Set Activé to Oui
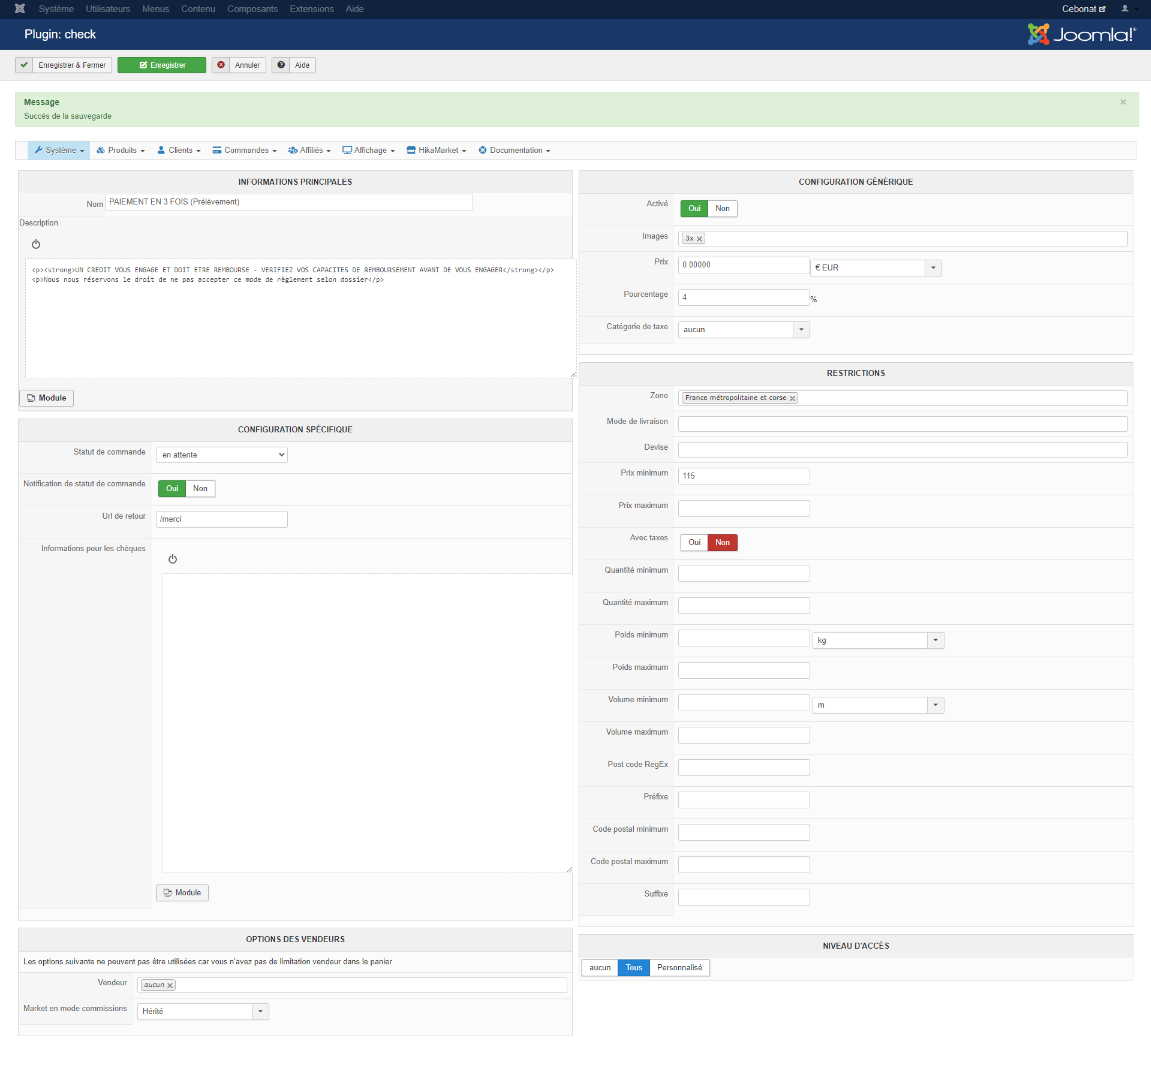 (x=694, y=209)
